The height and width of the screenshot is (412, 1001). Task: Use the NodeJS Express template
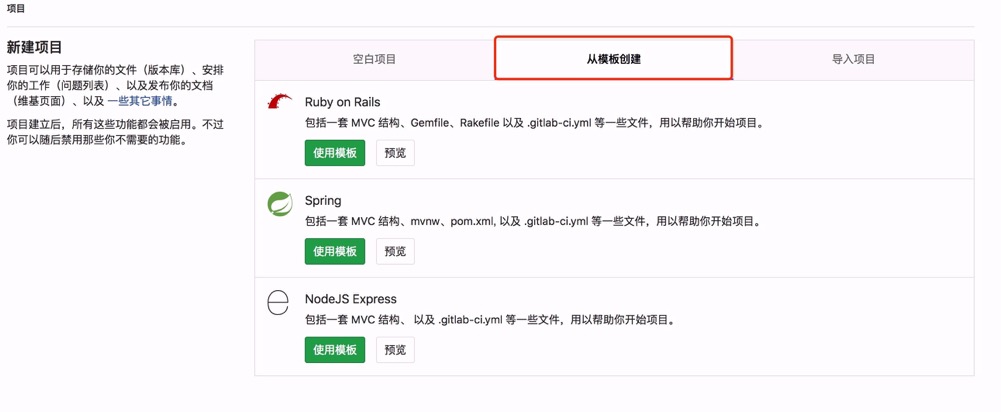tap(335, 350)
